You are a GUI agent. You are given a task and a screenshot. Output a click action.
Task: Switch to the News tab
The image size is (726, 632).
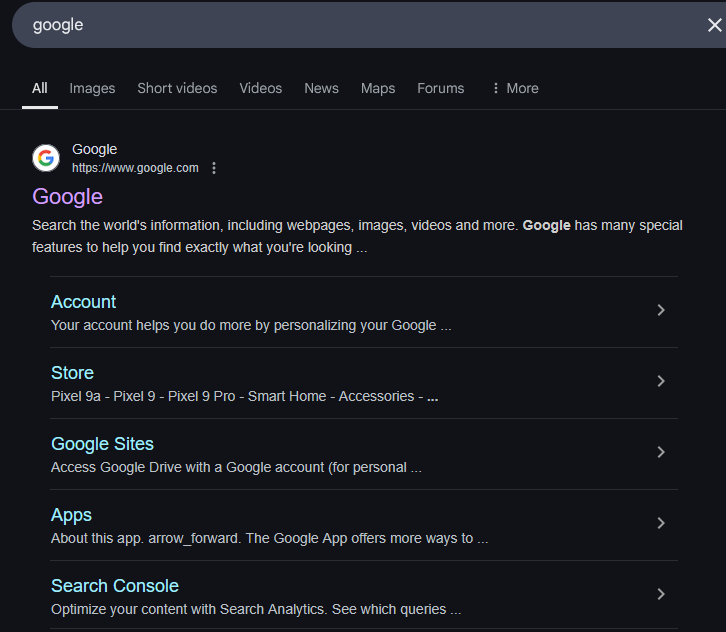click(x=321, y=88)
